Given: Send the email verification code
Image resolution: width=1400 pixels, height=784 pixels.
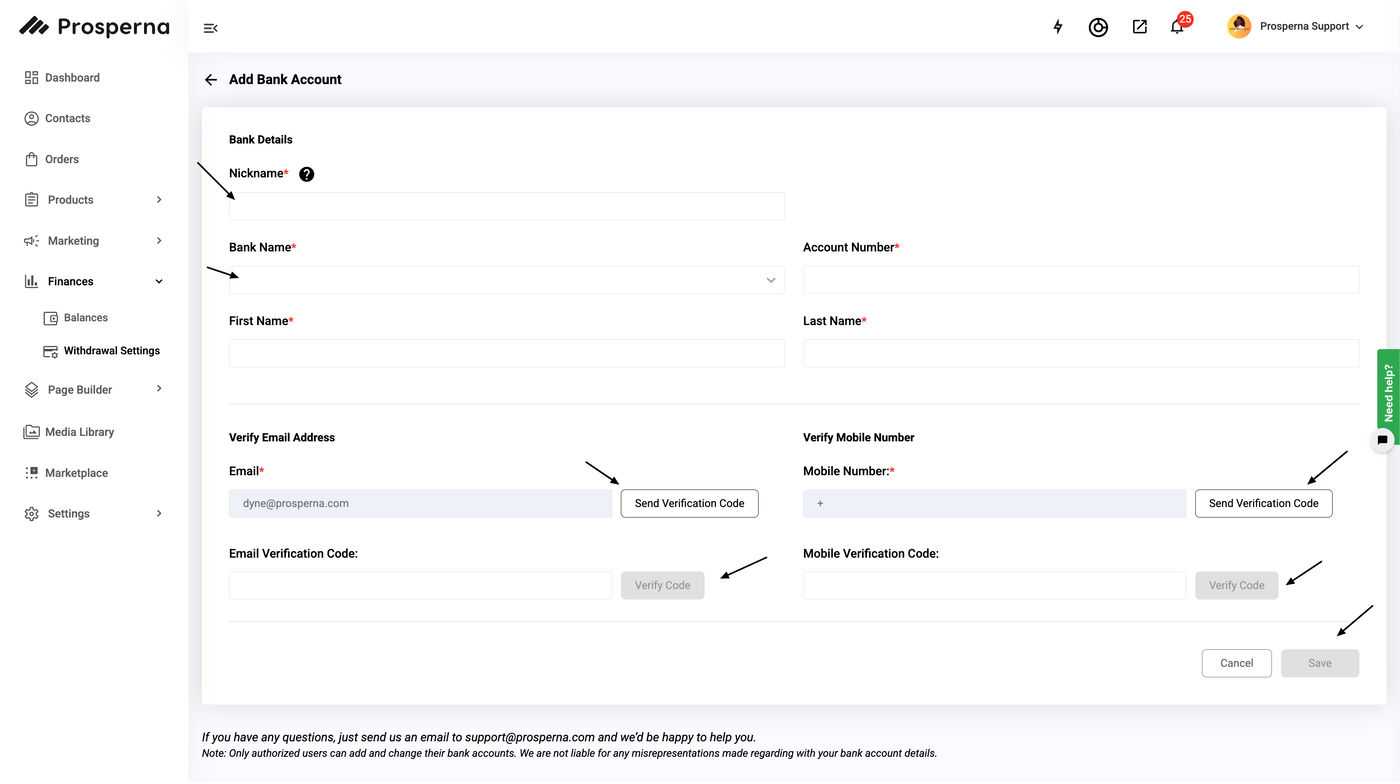Looking at the screenshot, I should point(689,503).
